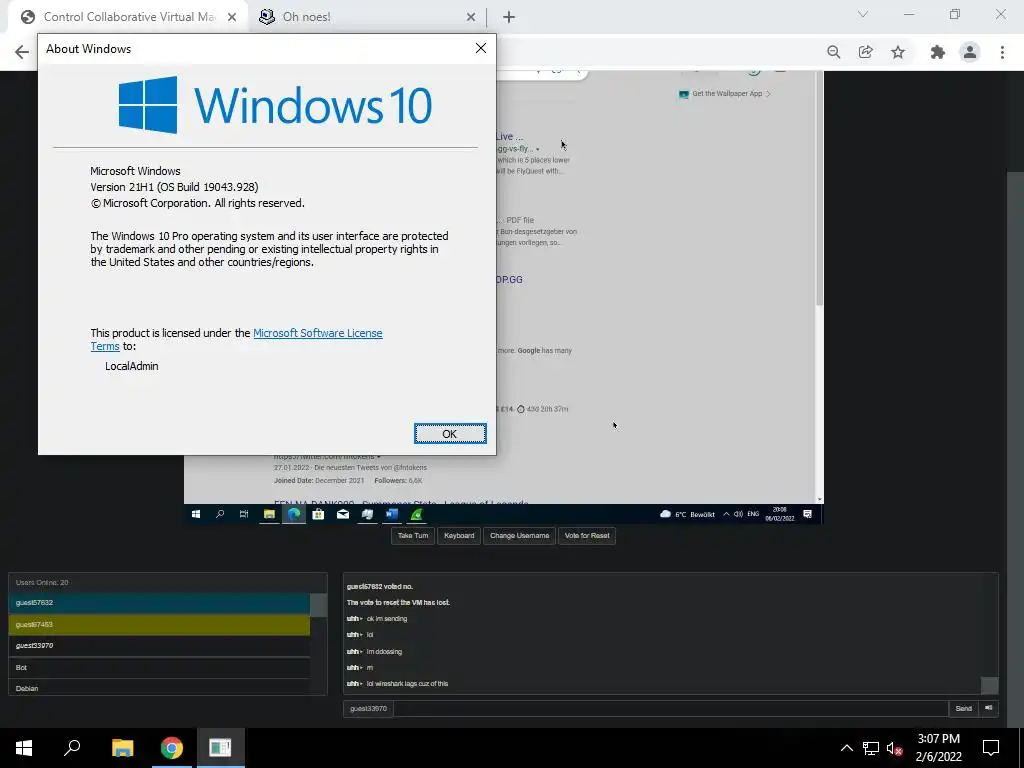Select user Bot in the list
The width and height of the screenshot is (1024, 768).
click(159, 667)
